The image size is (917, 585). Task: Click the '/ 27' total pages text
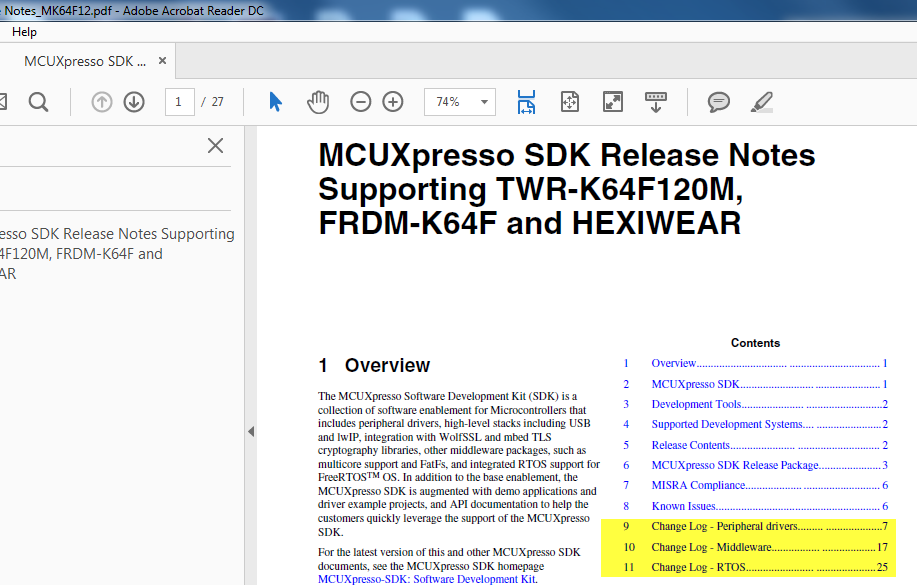(x=212, y=102)
